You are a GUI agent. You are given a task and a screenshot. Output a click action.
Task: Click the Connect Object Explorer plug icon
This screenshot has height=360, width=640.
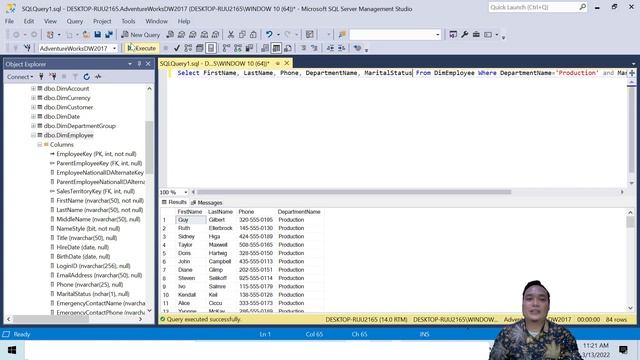click(41, 76)
